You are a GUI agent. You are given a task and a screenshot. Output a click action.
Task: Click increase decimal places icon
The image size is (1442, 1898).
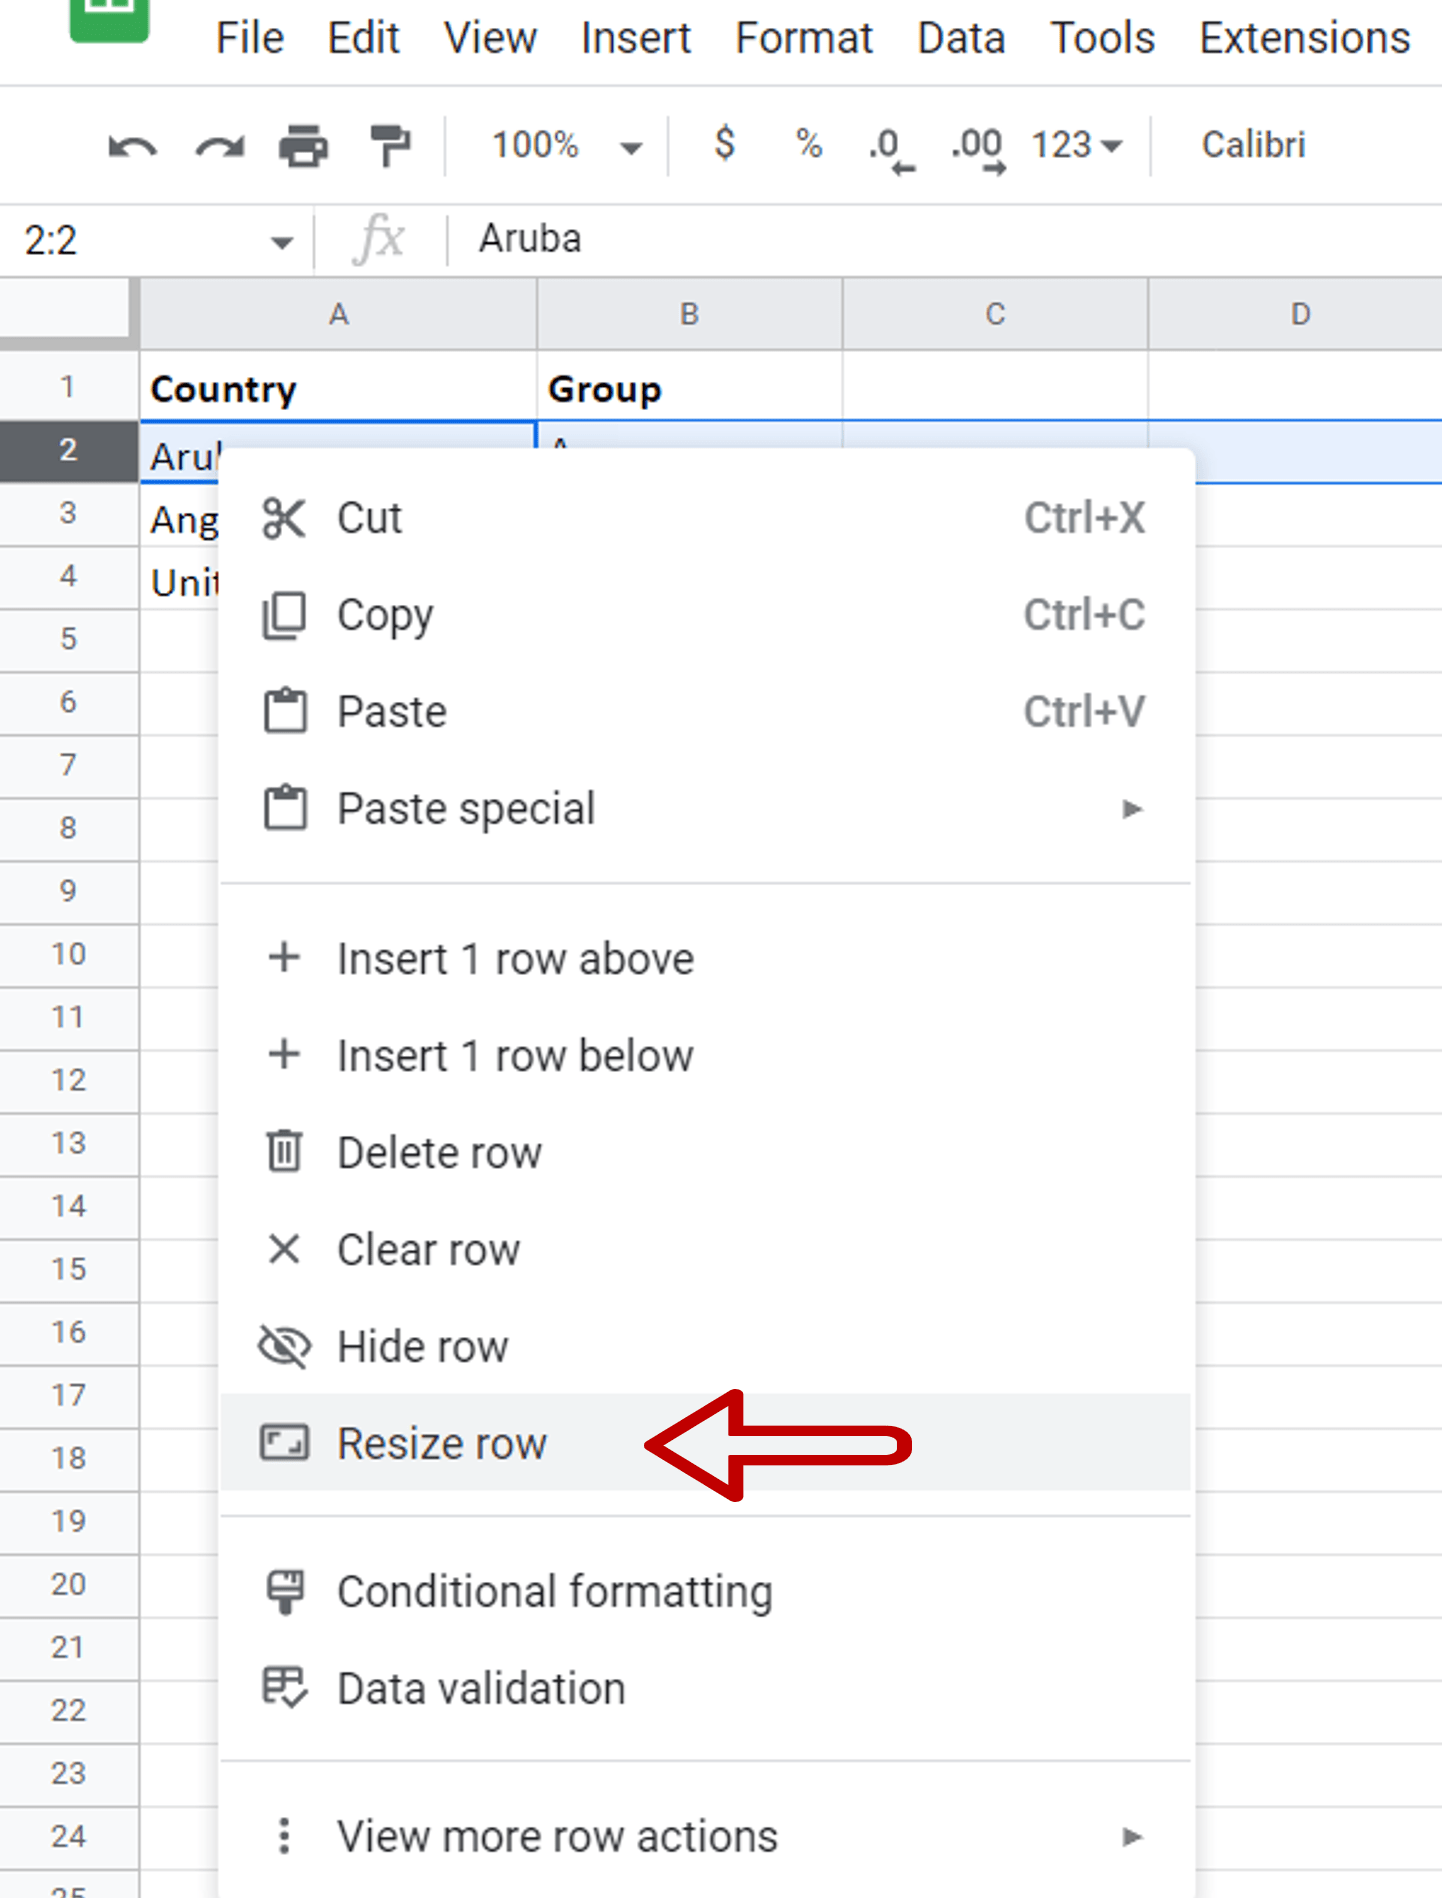pyautogui.click(x=975, y=146)
